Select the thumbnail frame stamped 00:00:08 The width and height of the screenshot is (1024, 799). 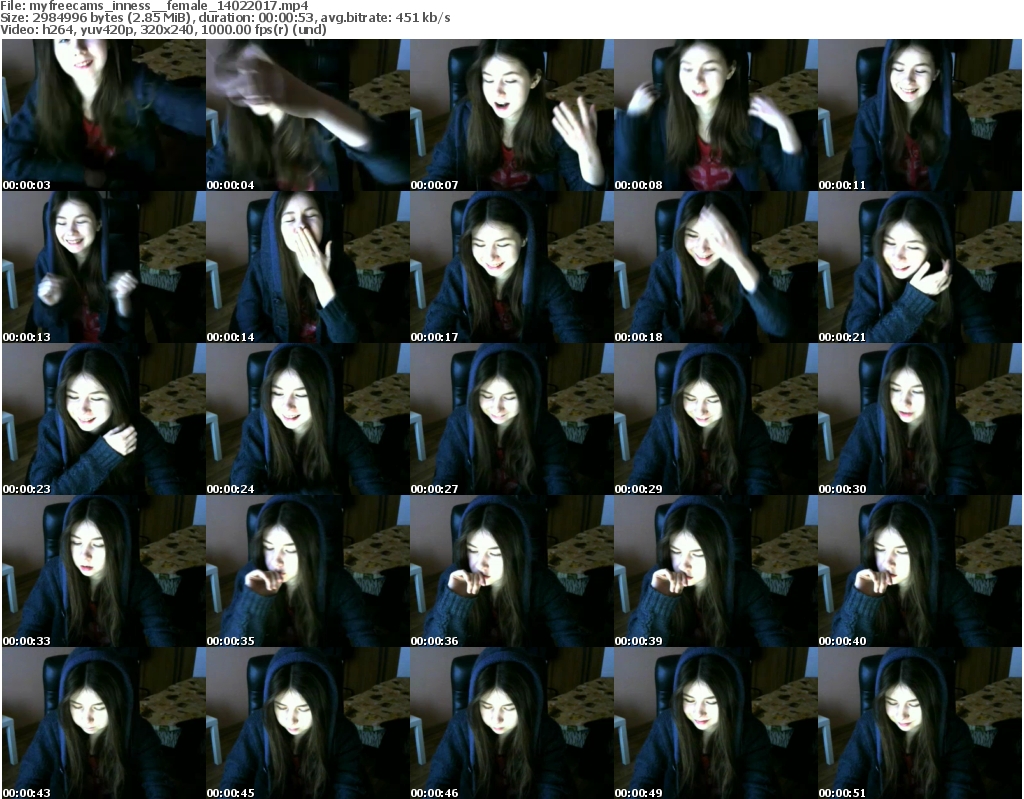715,115
